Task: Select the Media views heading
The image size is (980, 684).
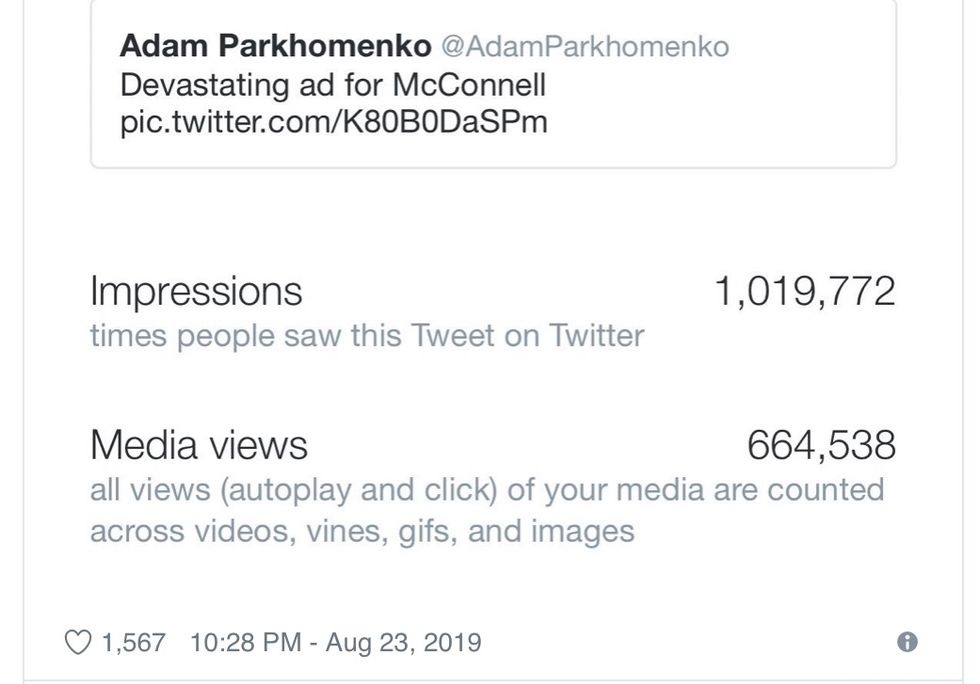Action: pyautogui.click(x=199, y=445)
